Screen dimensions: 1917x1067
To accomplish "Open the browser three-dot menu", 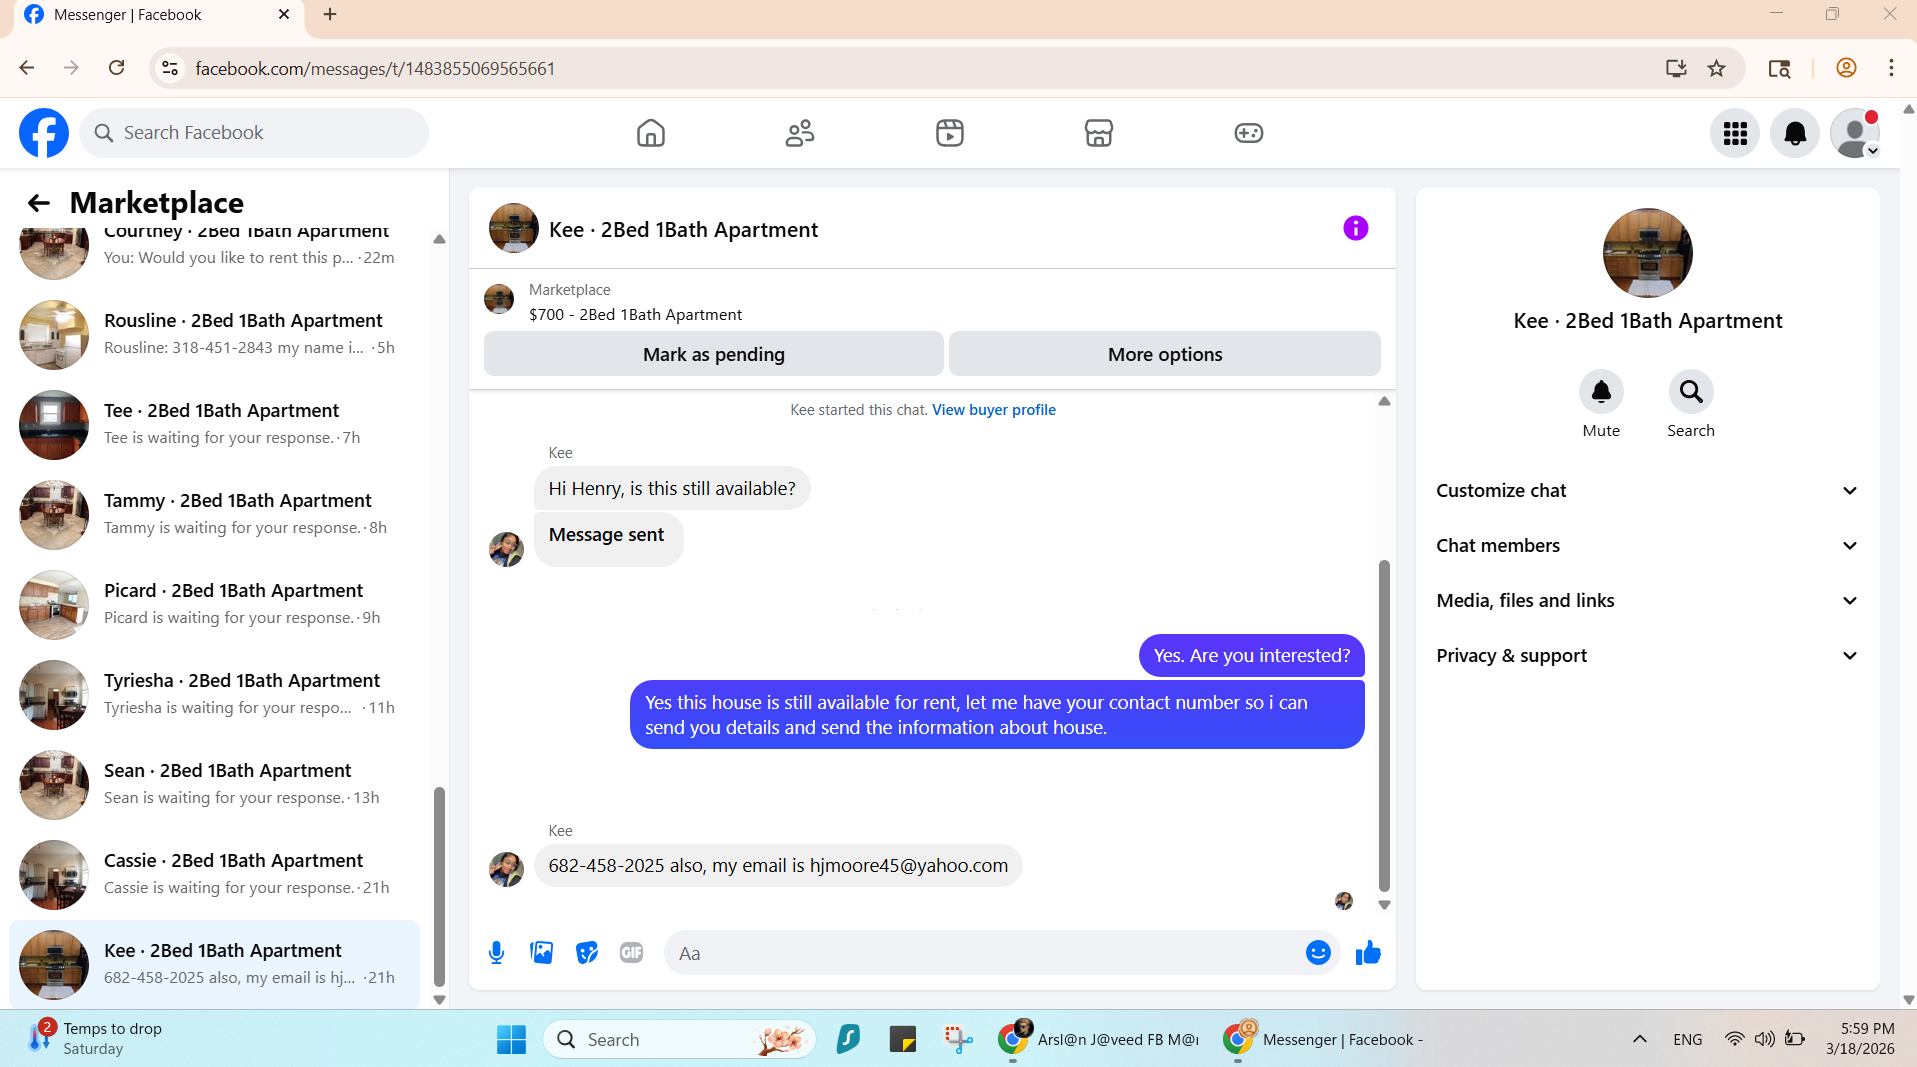I will click(x=1891, y=68).
